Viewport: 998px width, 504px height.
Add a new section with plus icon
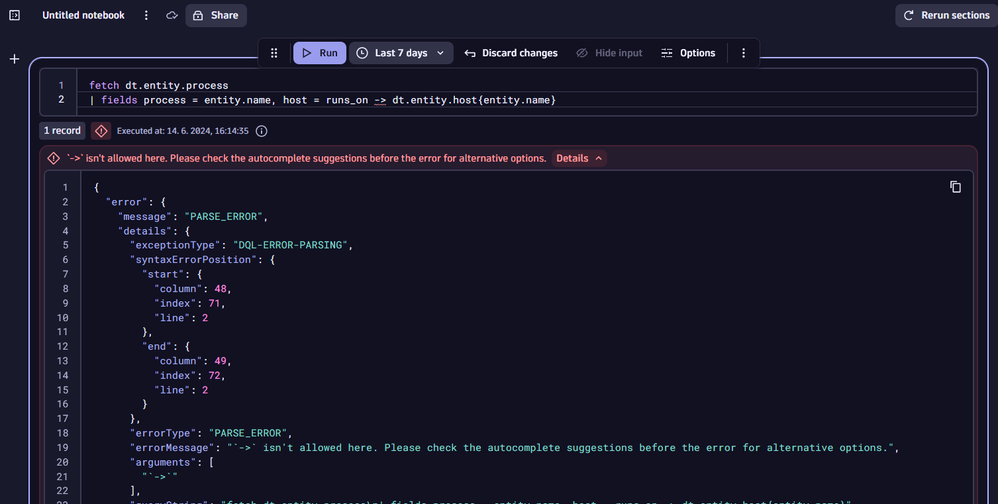15,59
